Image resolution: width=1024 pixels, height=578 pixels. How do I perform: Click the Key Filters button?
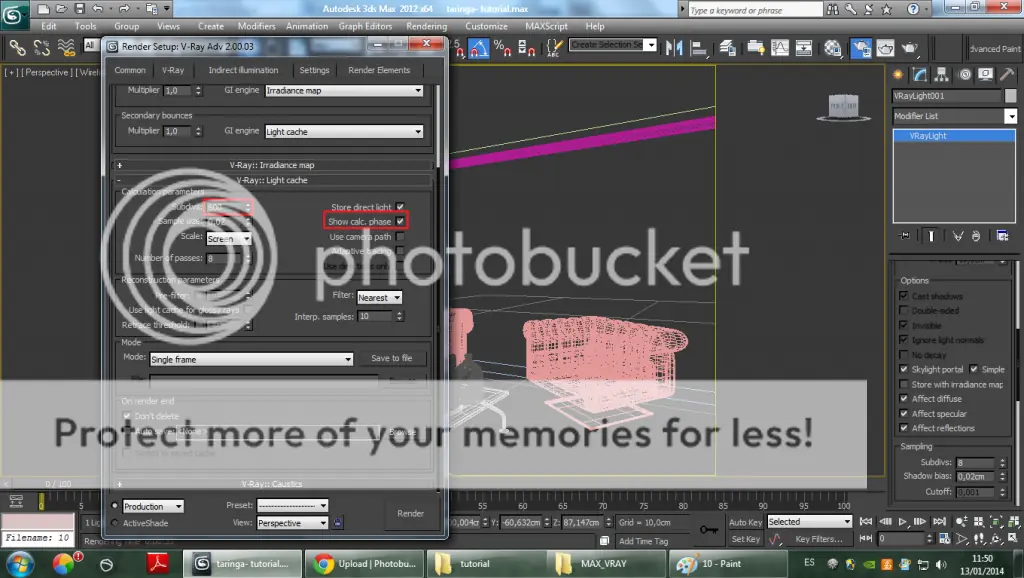point(818,539)
